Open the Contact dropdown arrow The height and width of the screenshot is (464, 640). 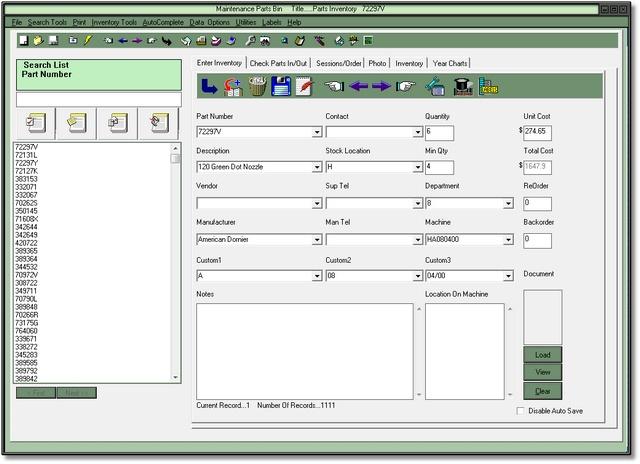click(417, 132)
